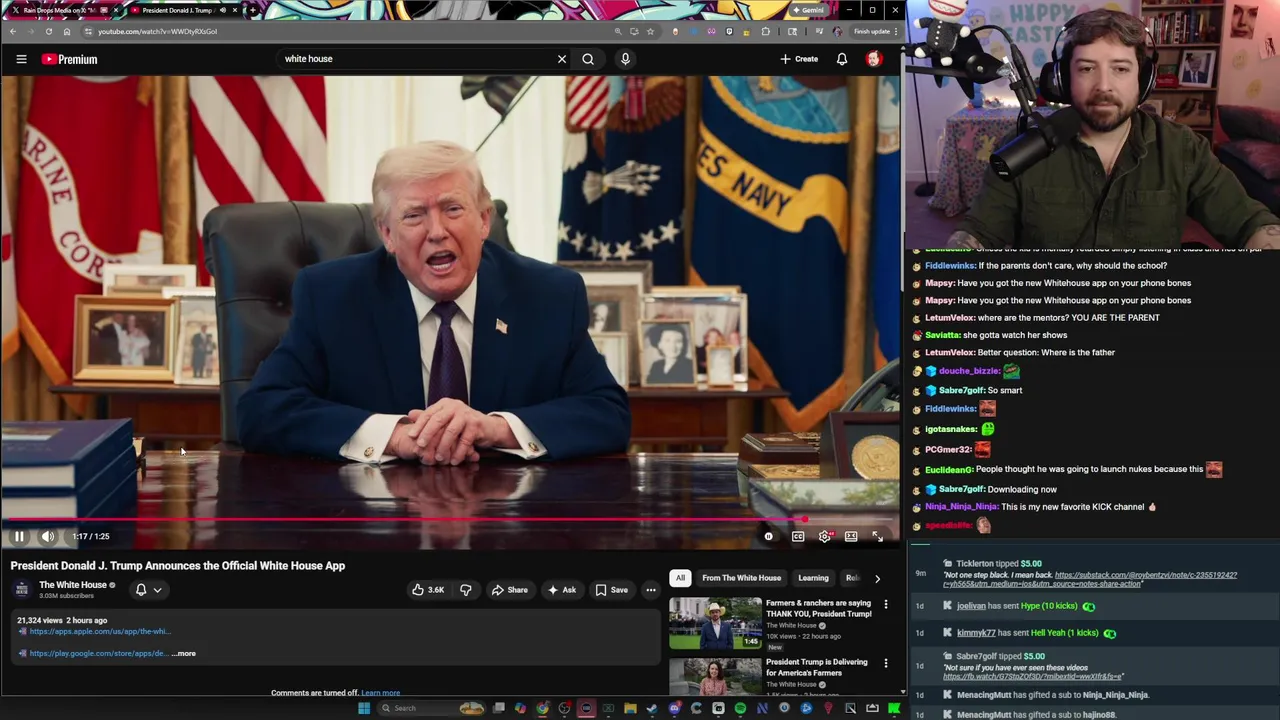Go to YouTube Premium home logo

[69, 59]
